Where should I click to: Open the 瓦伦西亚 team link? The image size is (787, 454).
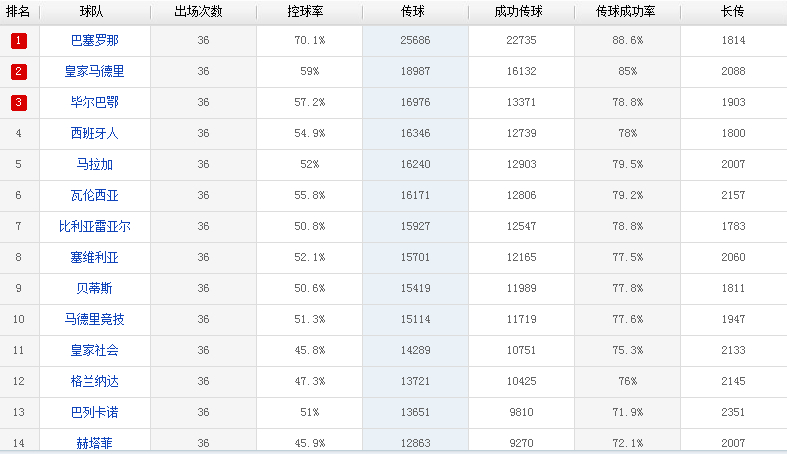click(x=94, y=196)
